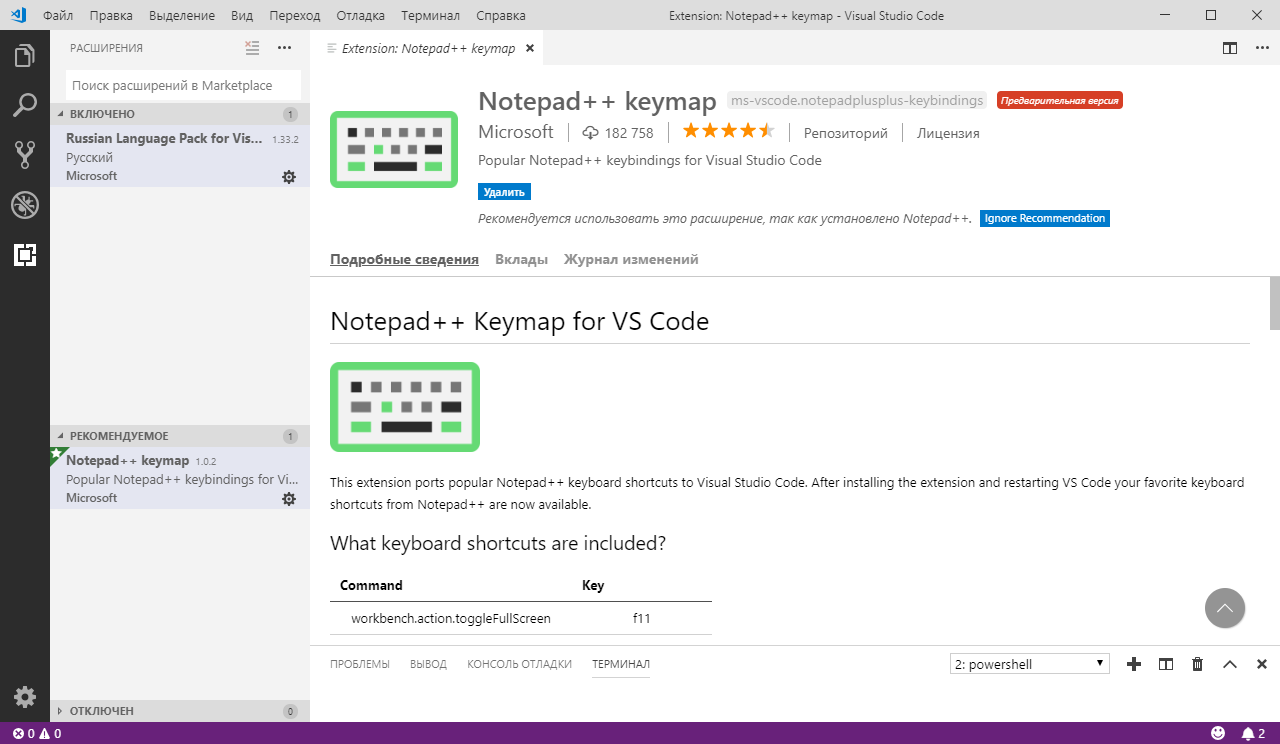
Task: Create a new terminal with plus icon
Action: (1134, 664)
